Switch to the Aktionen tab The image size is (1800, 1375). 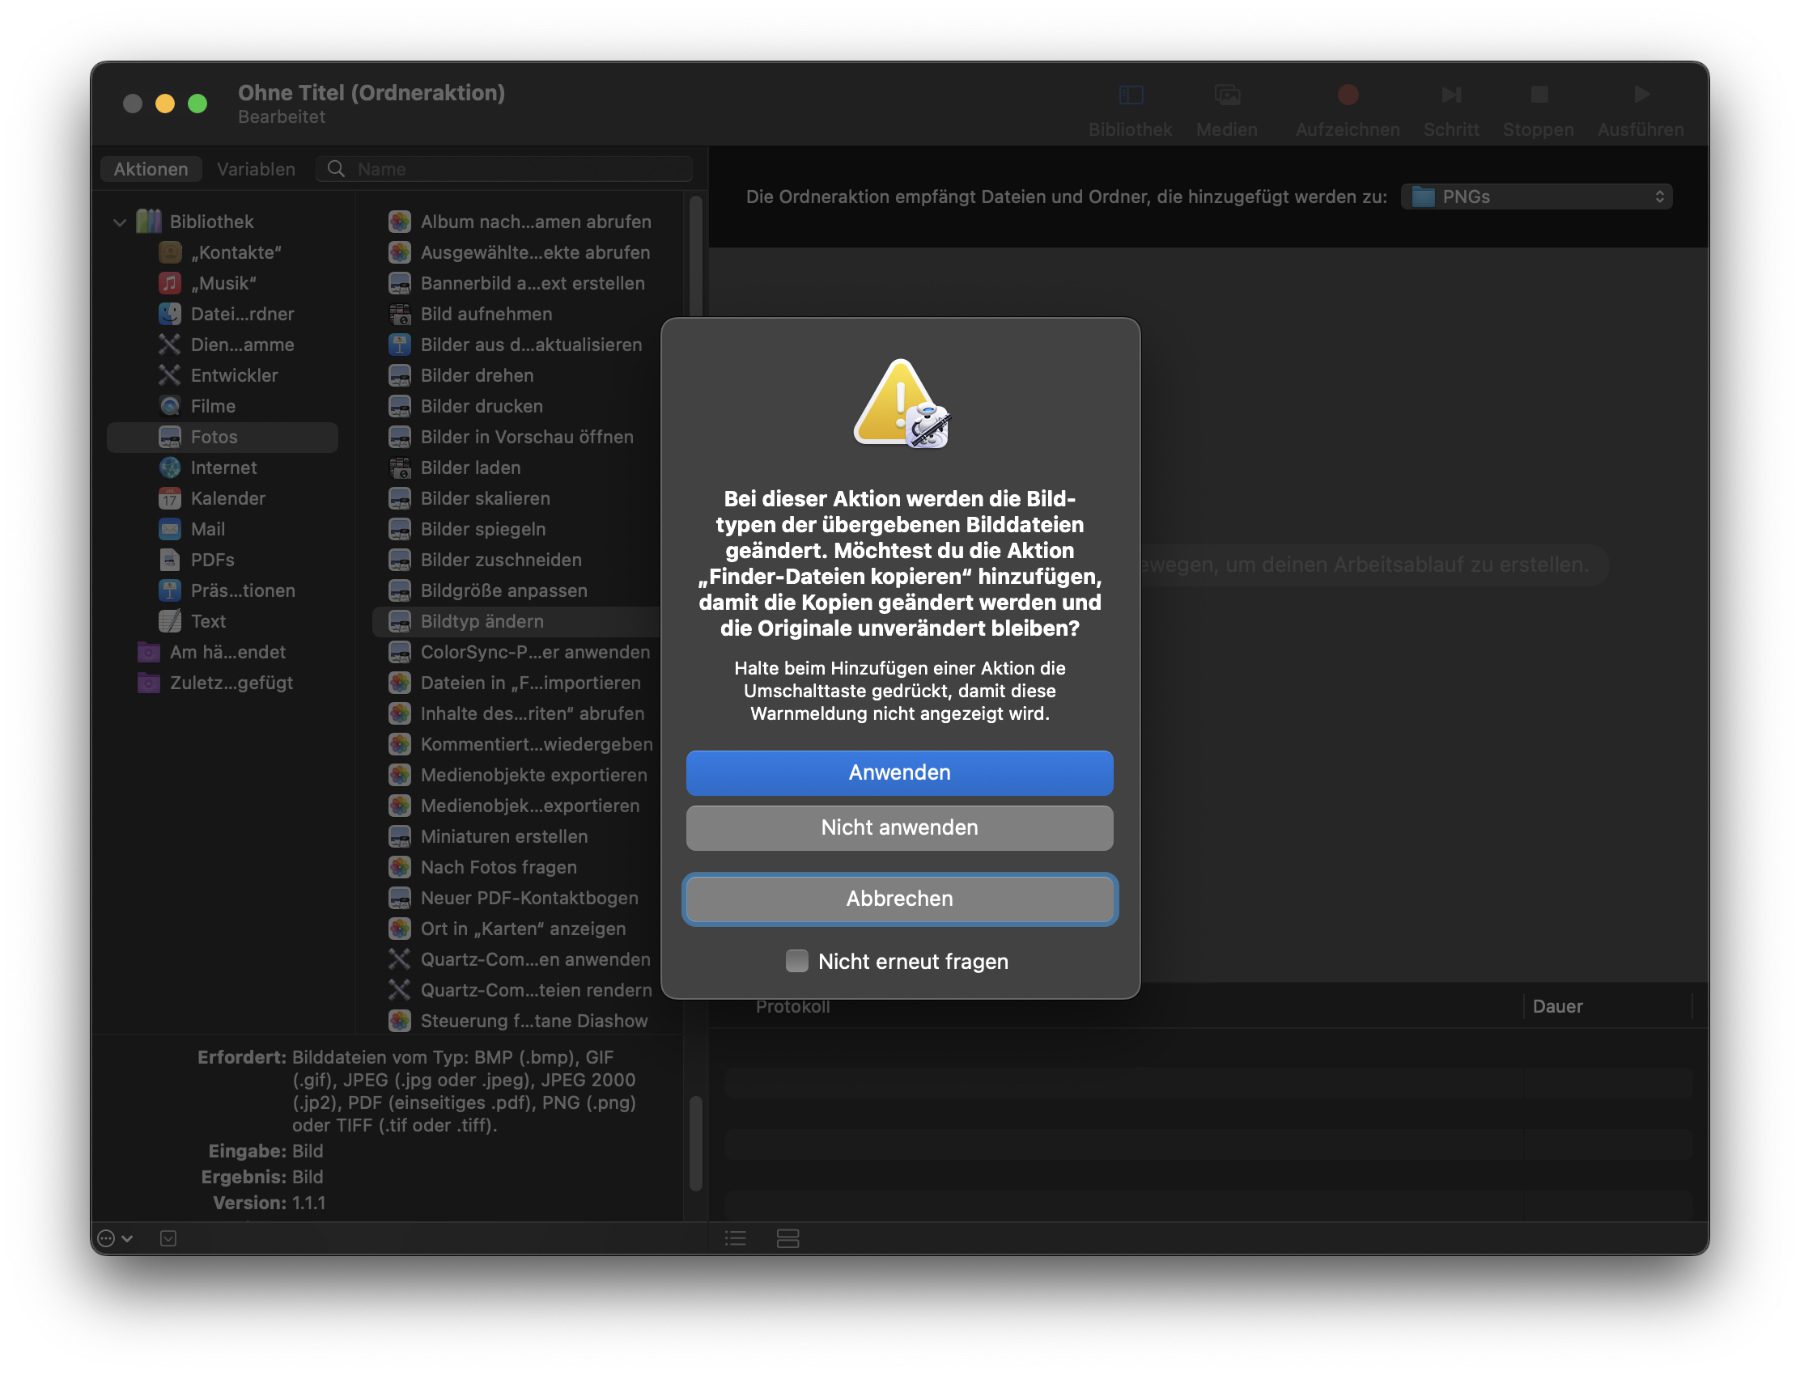(x=151, y=169)
